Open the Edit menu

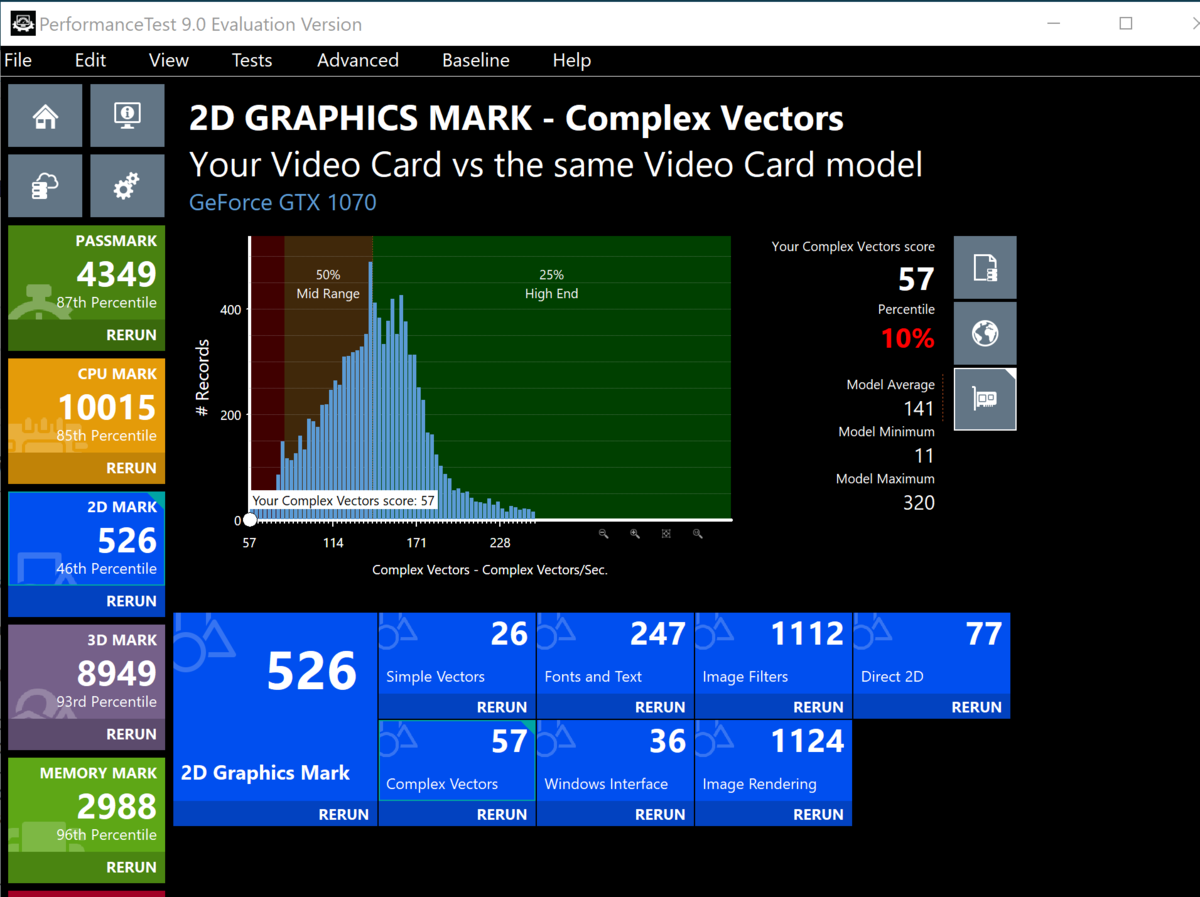pyautogui.click(x=90, y=60)
